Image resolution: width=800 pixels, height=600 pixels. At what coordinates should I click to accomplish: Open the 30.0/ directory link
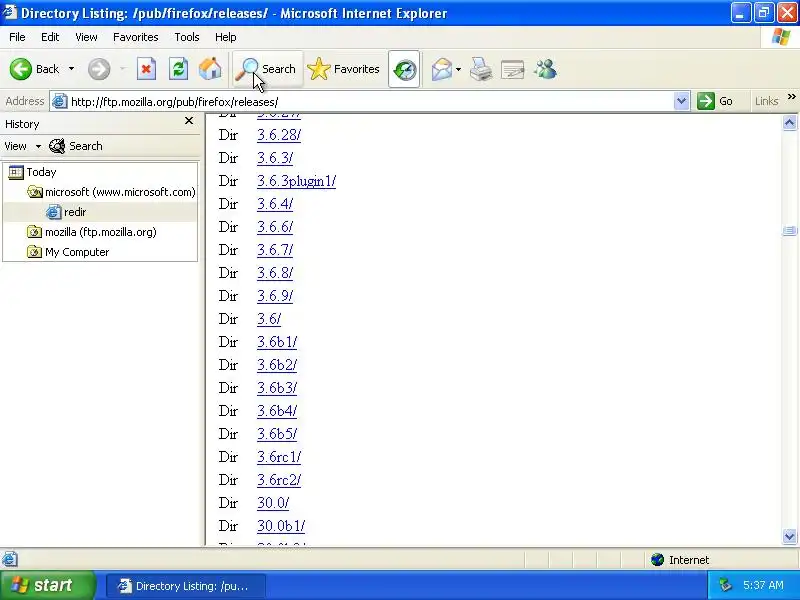point(273,503)
